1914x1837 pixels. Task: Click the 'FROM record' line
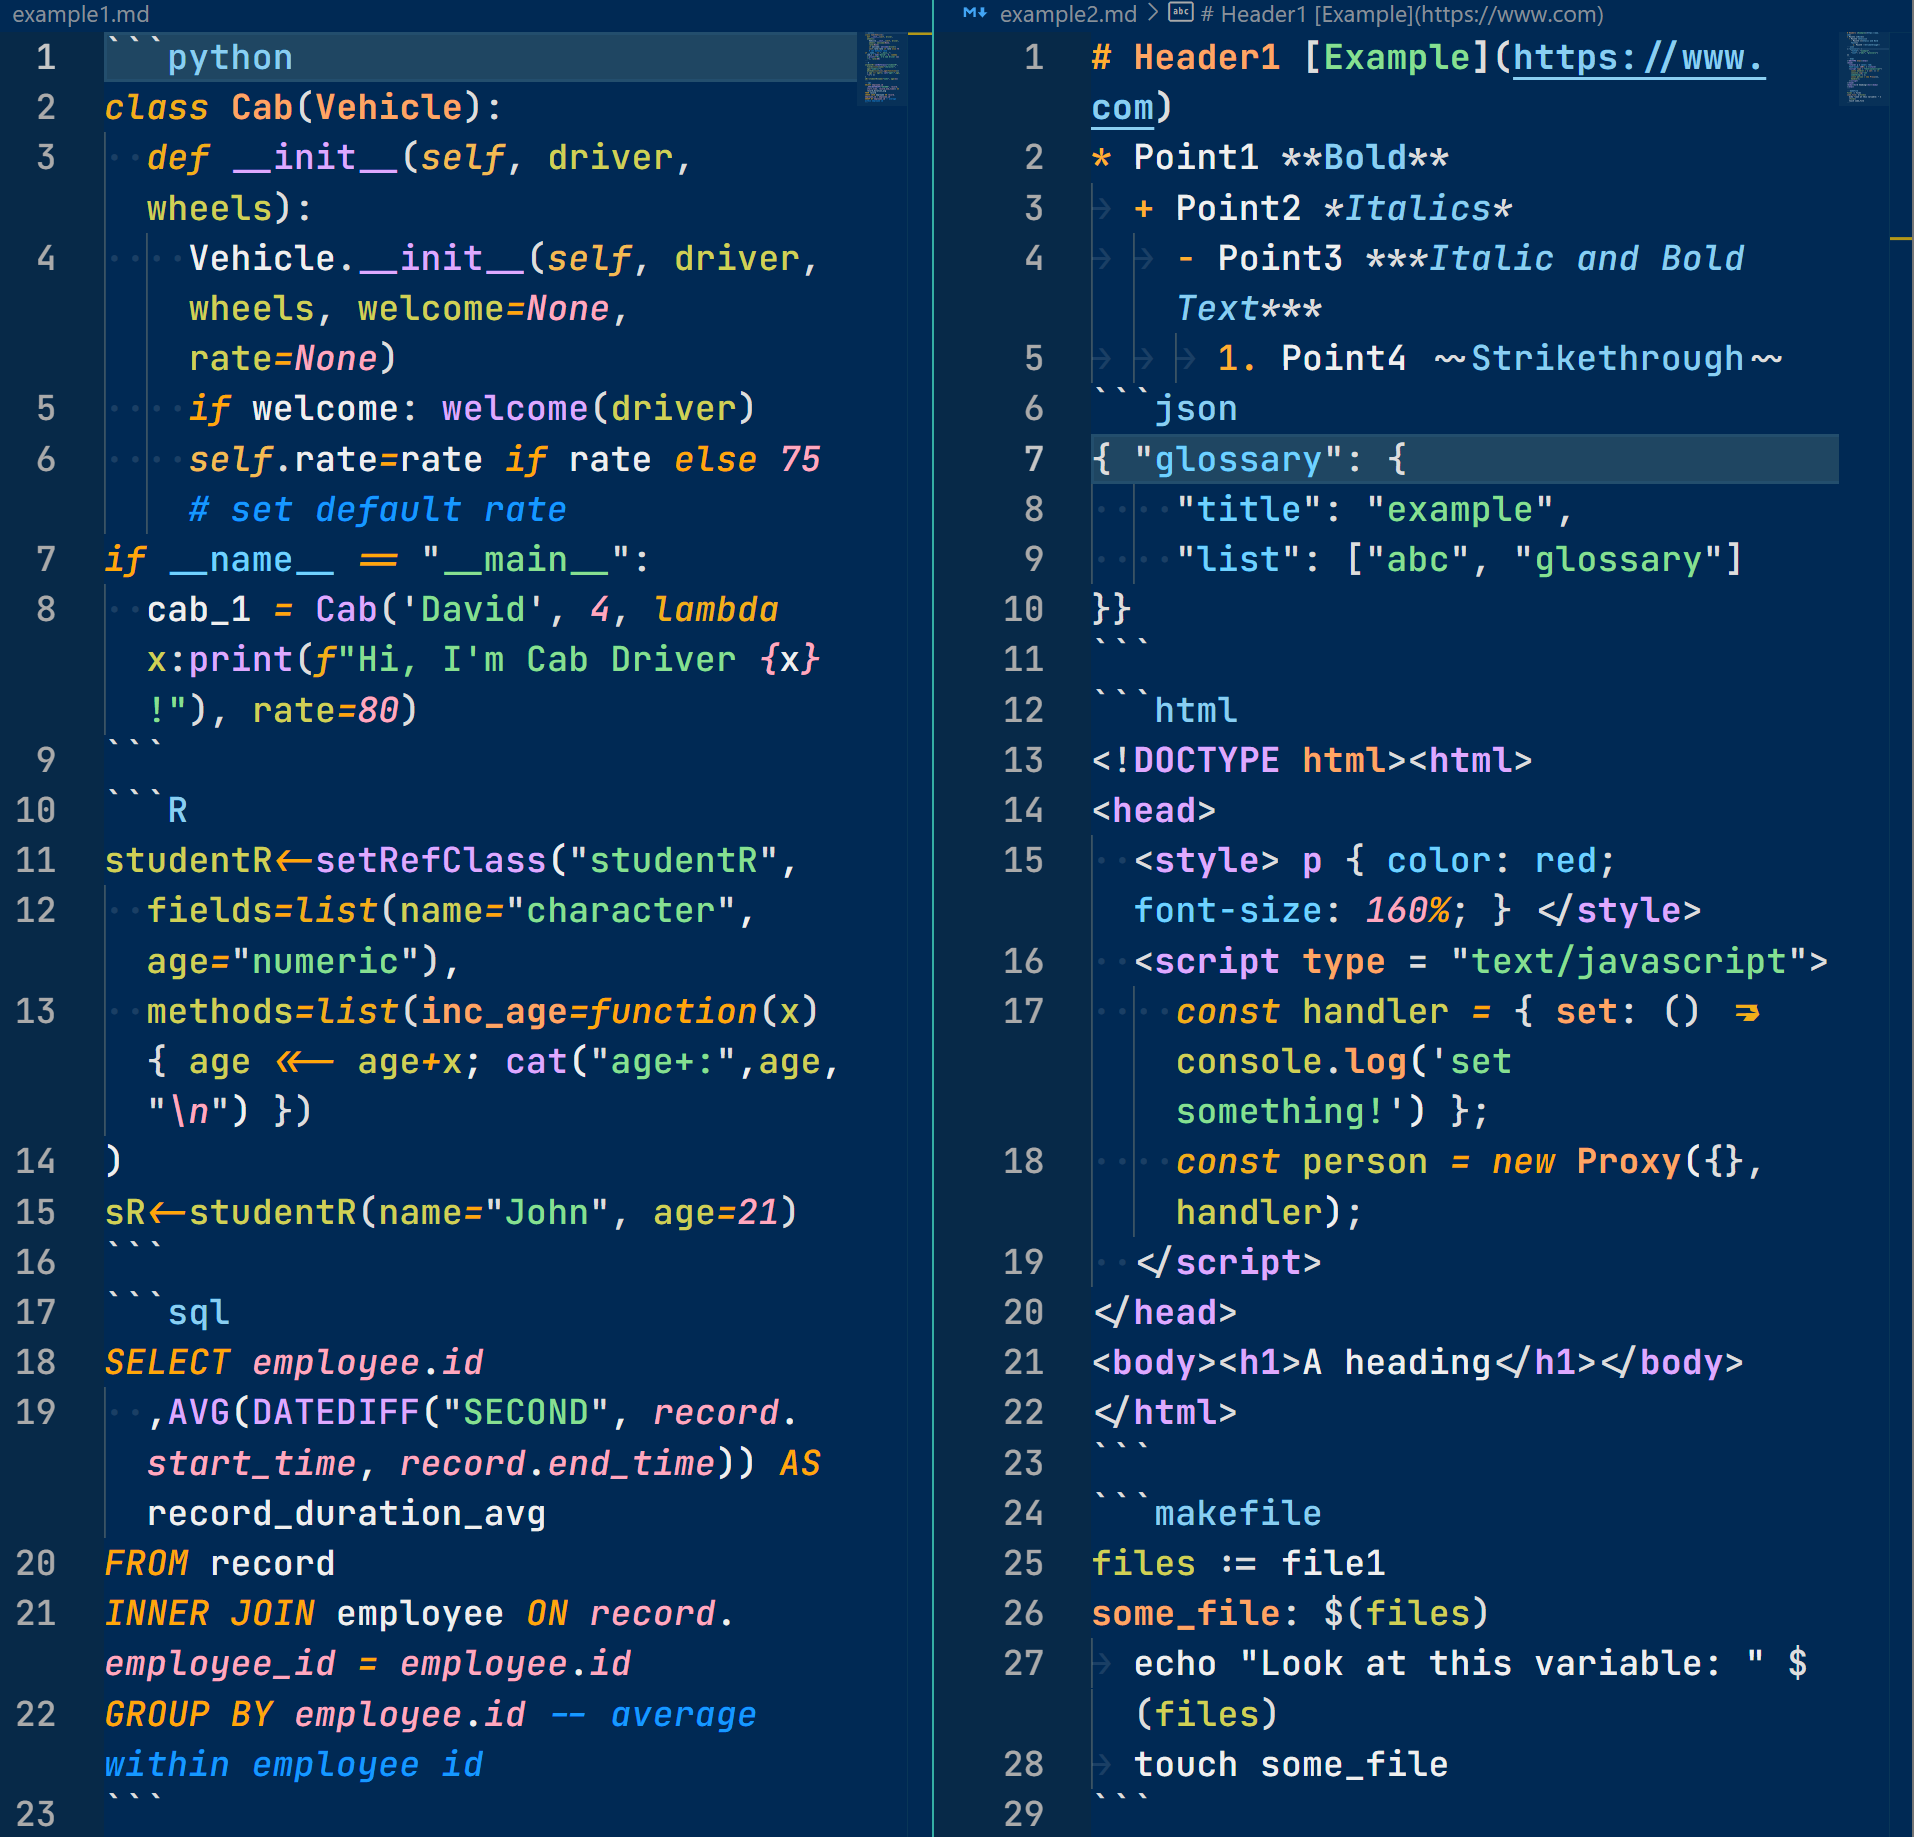pyautogui.click(x=220, y=1563)
